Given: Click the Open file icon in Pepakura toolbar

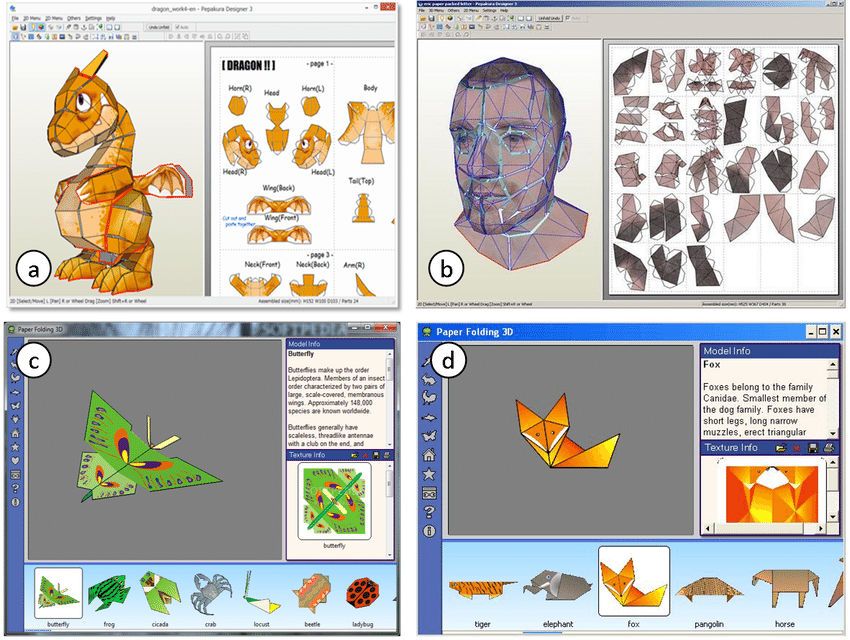Looking at the screenshot, I should pyautogui.click(x=13, y=26).
